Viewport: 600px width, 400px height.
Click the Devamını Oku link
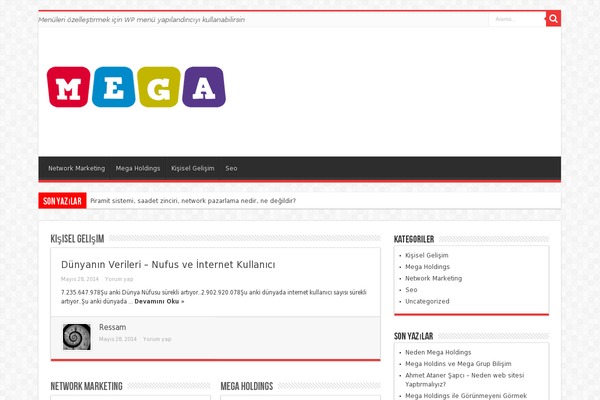159,301
